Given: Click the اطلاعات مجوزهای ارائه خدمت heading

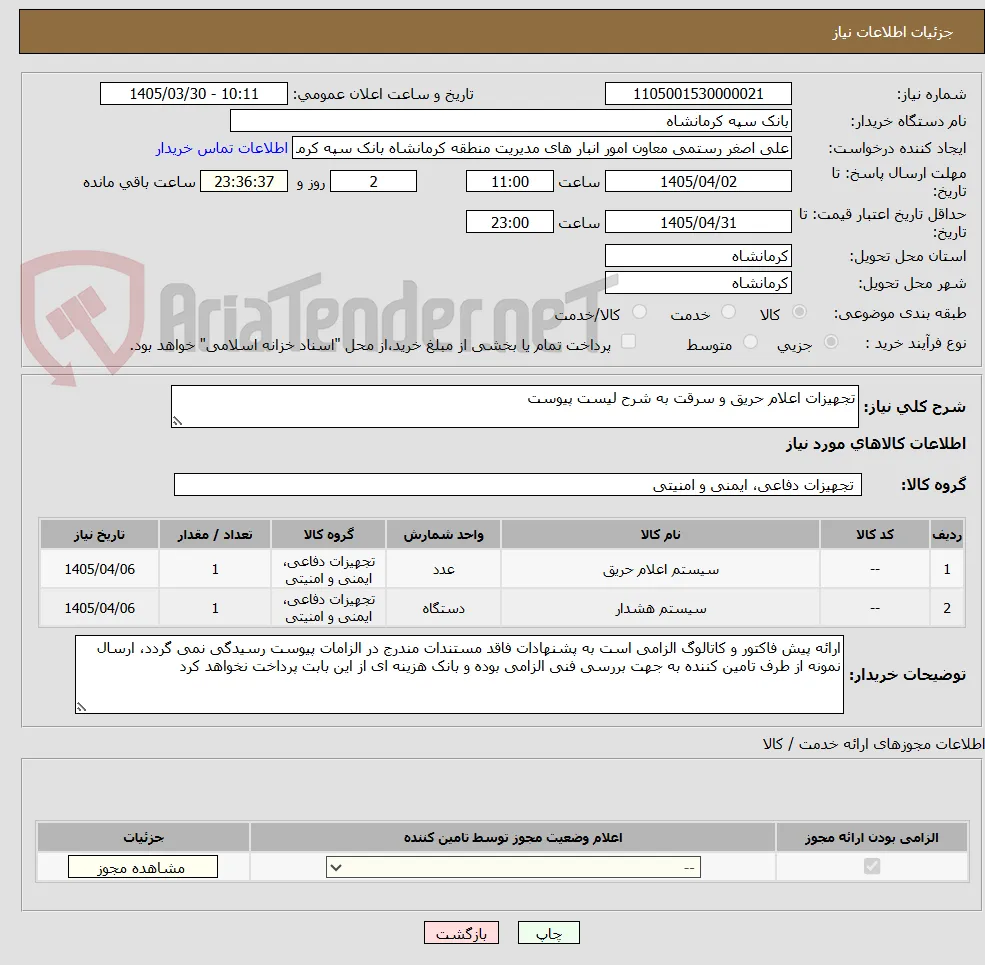Looking at the screenshot, I should [873, 744].
